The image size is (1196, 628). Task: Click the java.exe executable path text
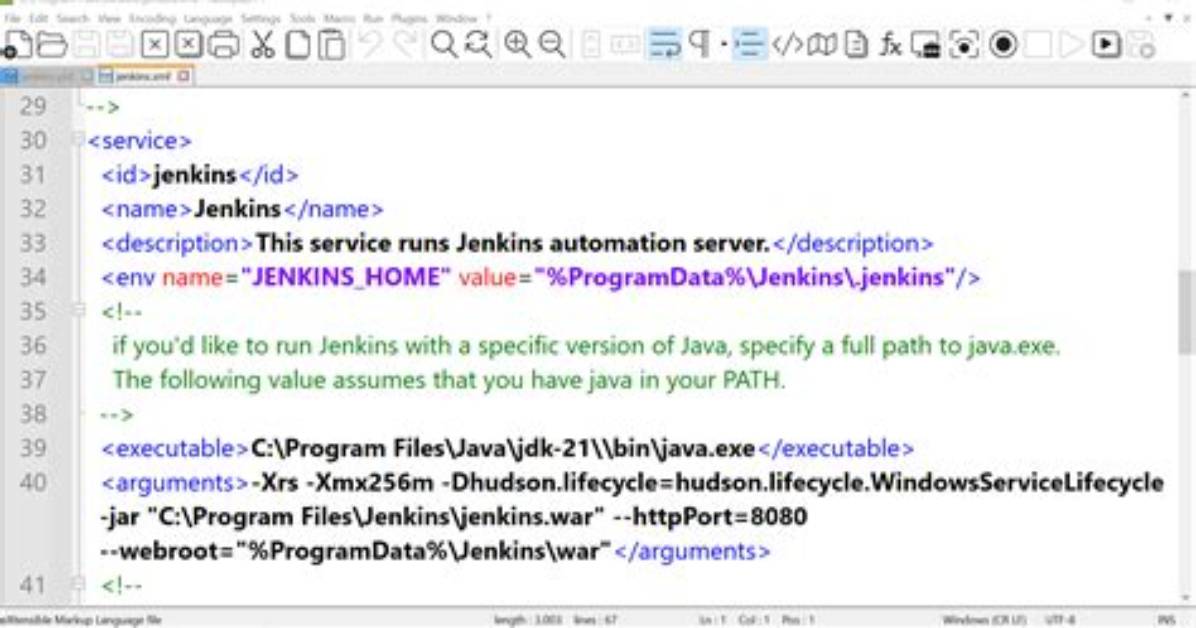point(503,448)
